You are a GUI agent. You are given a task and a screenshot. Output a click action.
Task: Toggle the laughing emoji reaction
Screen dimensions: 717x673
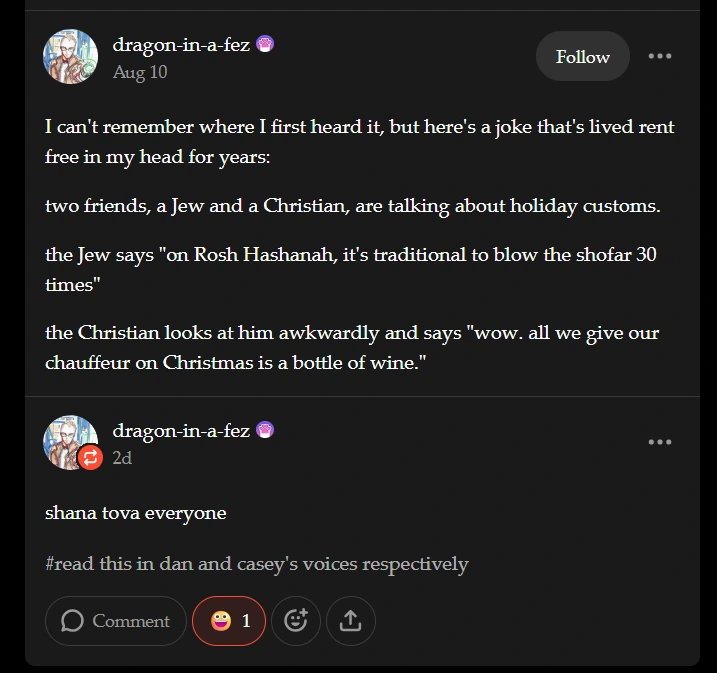pyautogui.click(x=229, y=621)
